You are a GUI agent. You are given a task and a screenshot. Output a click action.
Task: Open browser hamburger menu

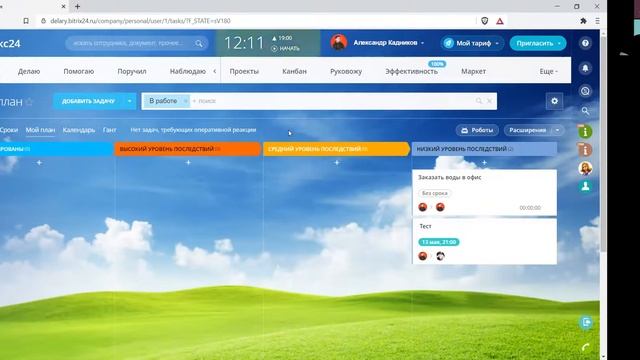597,21
